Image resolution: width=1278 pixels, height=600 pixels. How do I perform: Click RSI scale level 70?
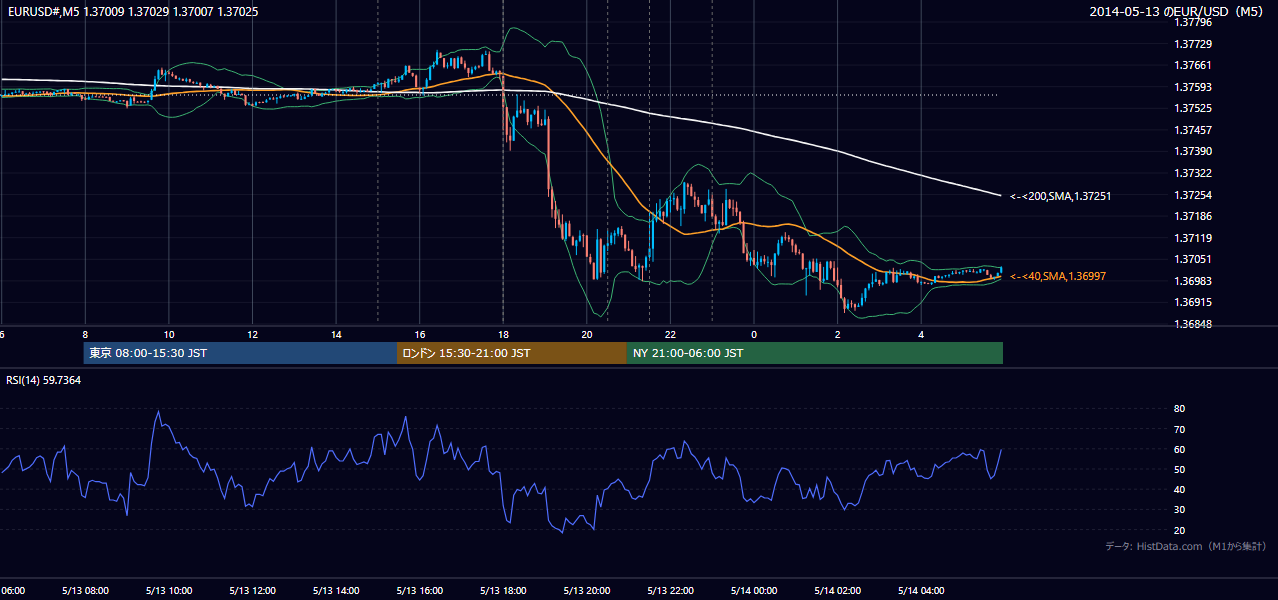pyautogui.click(x=1180, y=429)
